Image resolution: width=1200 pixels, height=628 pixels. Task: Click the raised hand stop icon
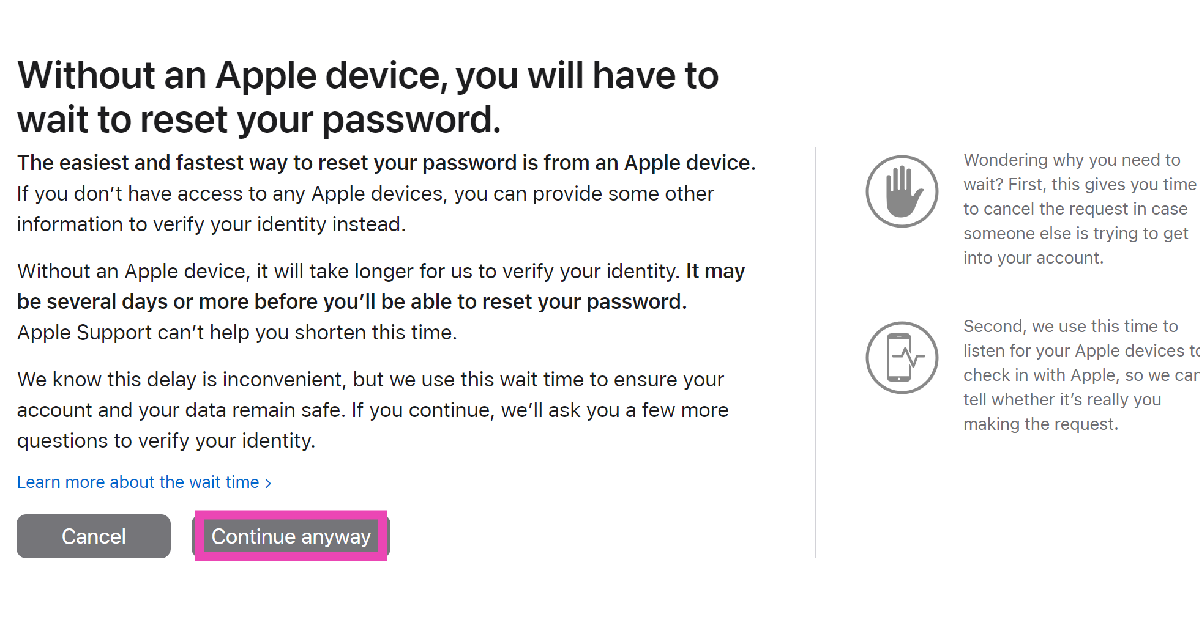point(901,190)
